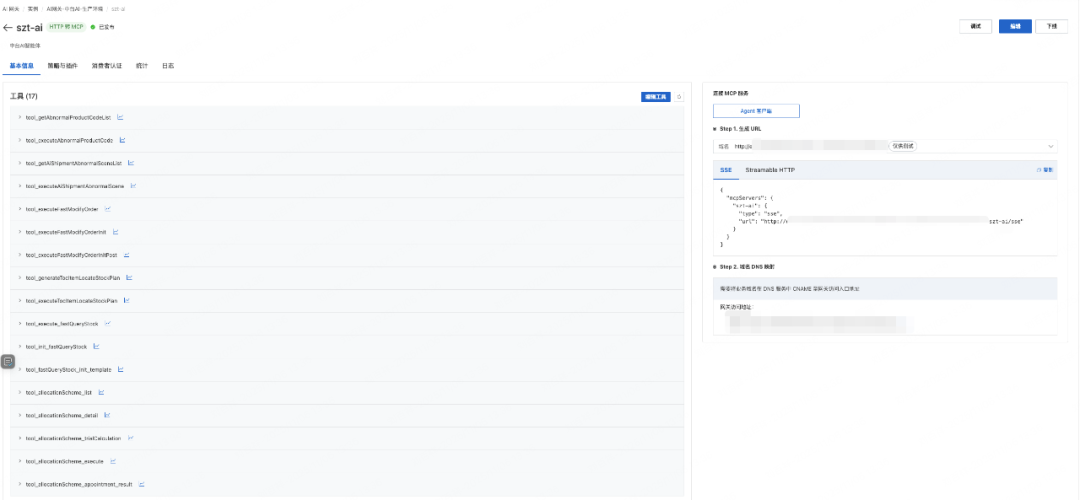This screenshot has height=500, width=1080.
Task: Copy the SSE config with the copy icon
Action: pyautogui.click(x=1044, y=169)
